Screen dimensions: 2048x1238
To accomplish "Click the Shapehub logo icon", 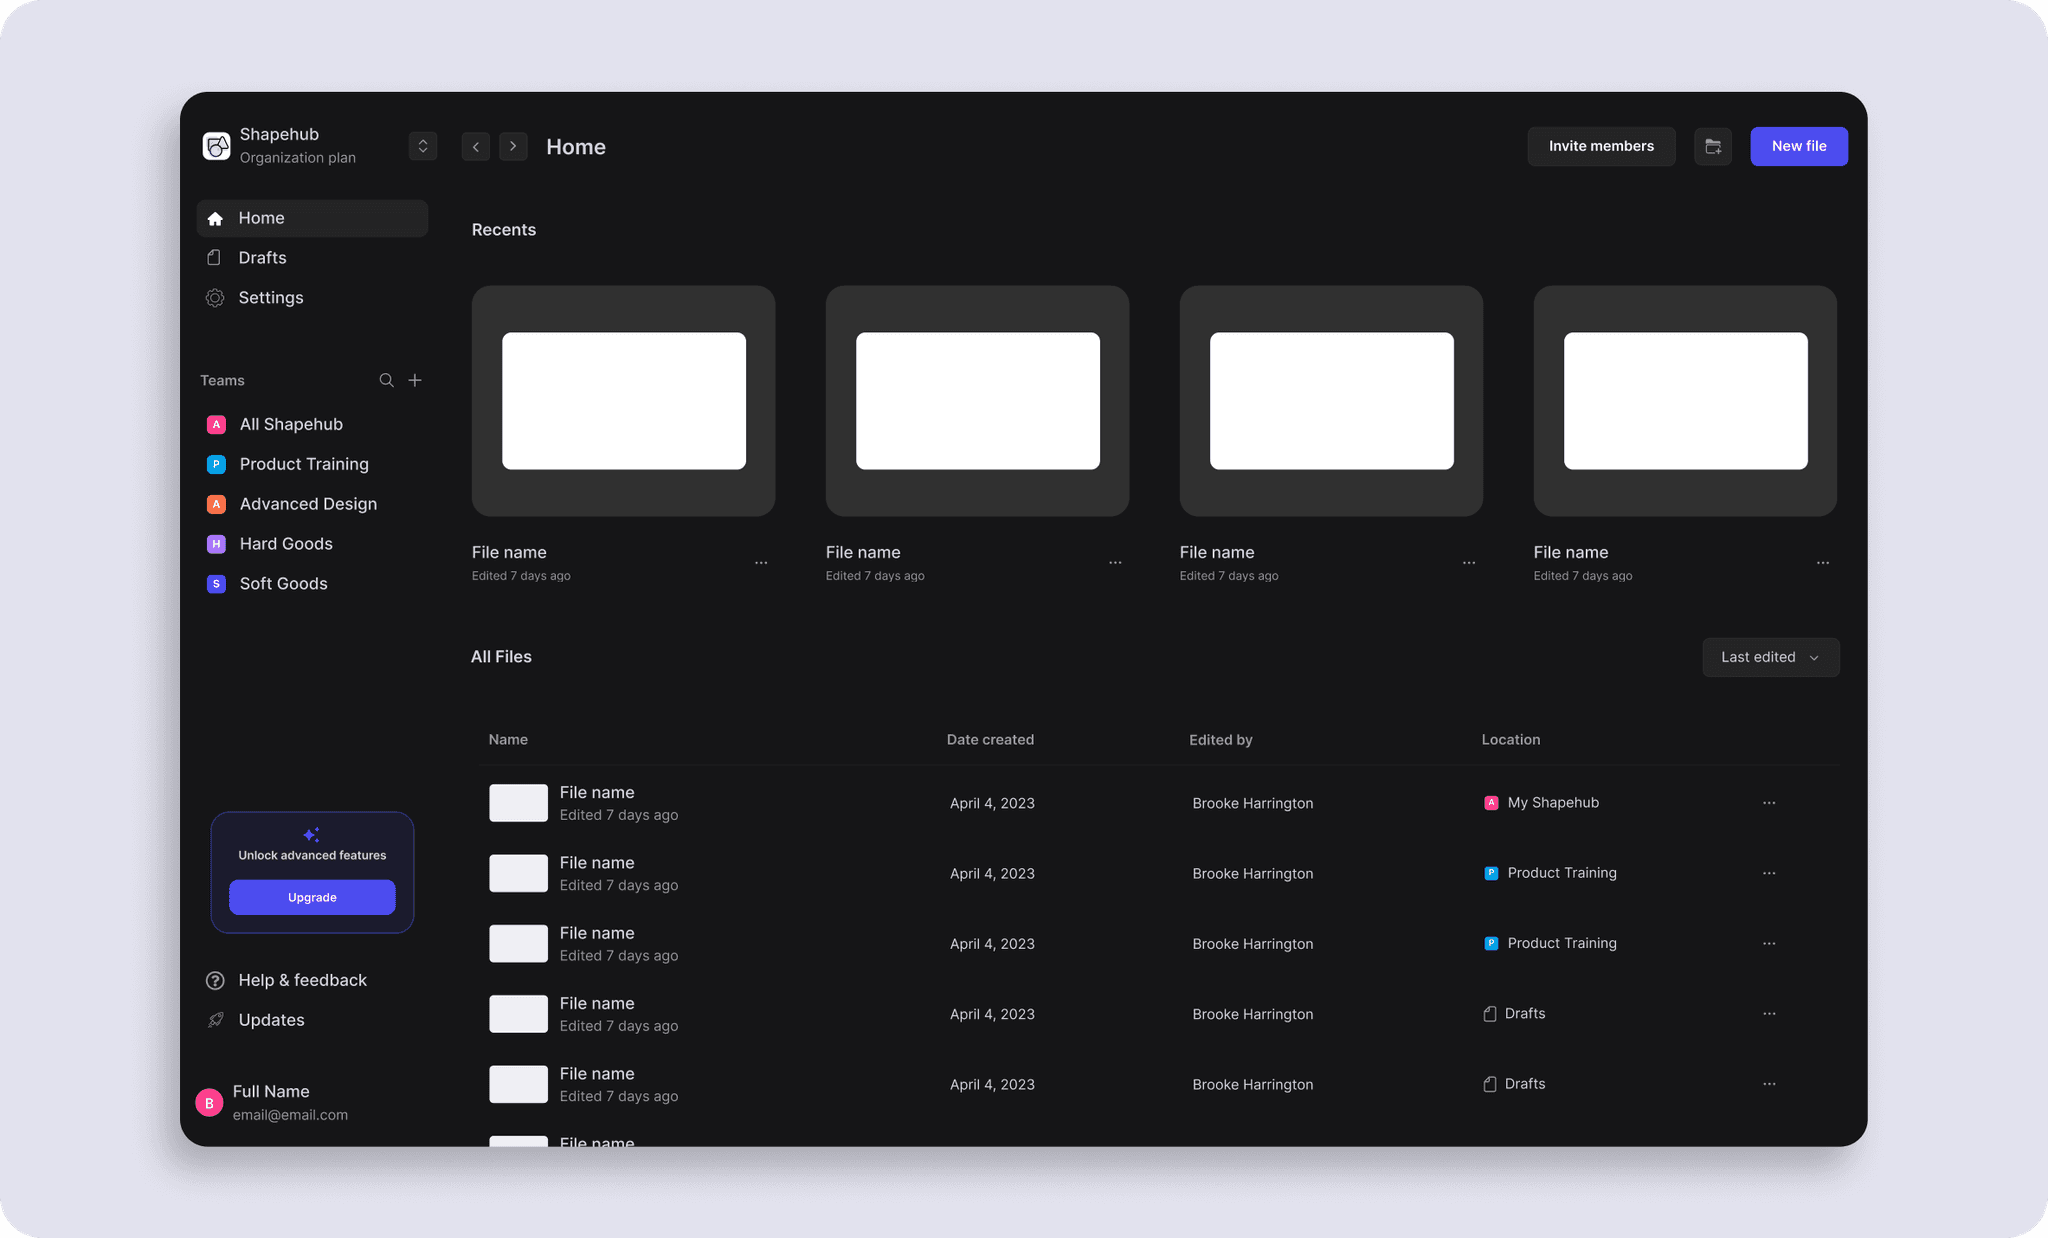I will click(x=216, y=146).
